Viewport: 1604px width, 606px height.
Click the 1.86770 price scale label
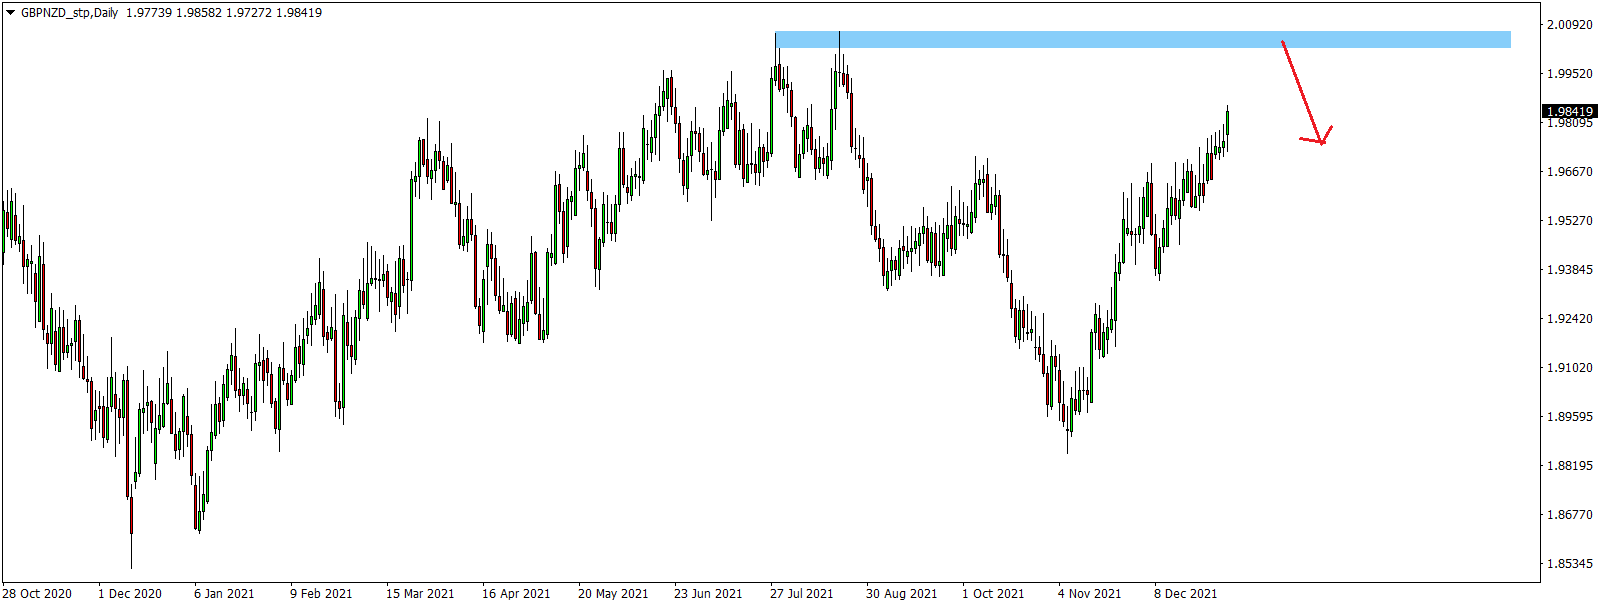[1570, 515]
